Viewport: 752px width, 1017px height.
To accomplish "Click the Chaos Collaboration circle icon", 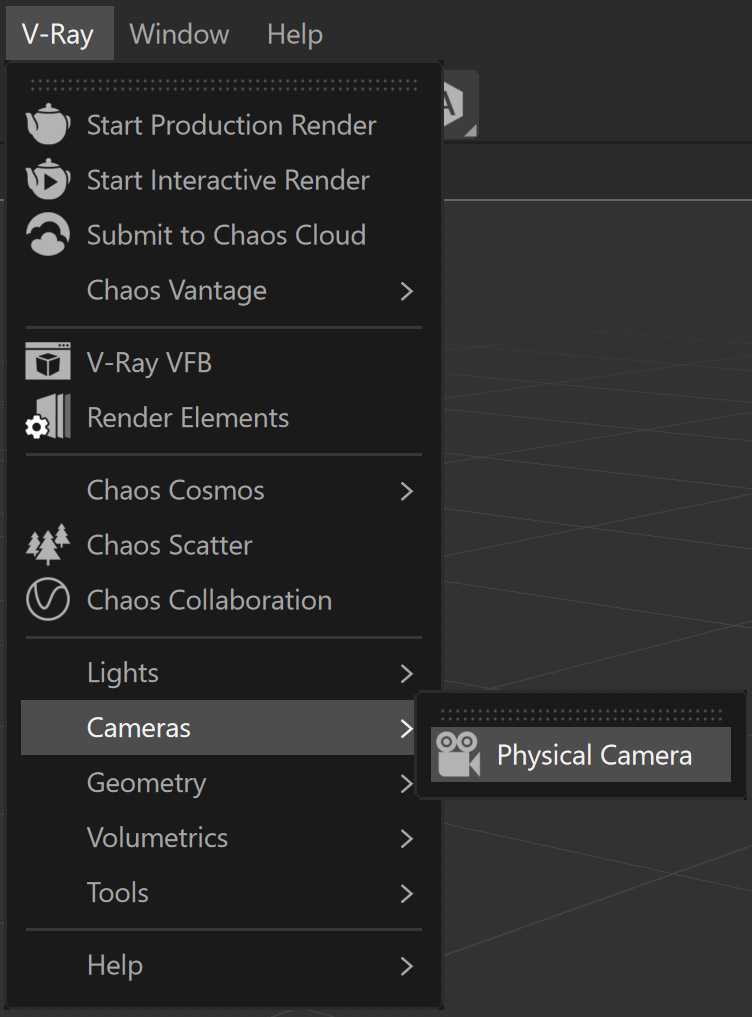I will click(x=48, y=600).
